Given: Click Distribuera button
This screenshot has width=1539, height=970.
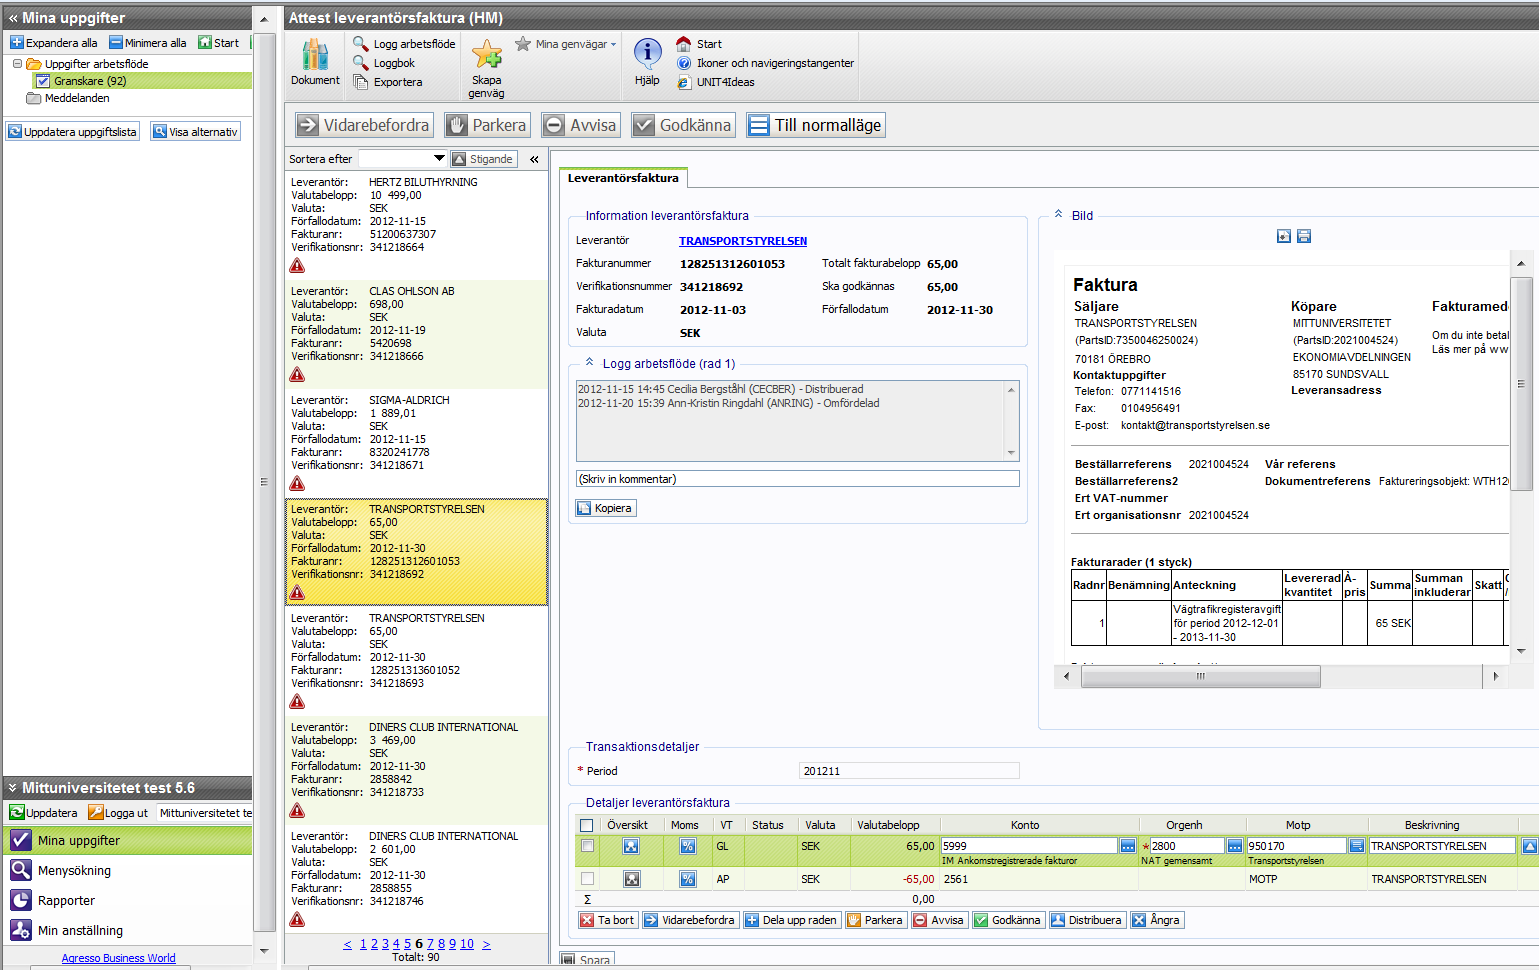Looking at the screenshot, I should click(1087, 920).
